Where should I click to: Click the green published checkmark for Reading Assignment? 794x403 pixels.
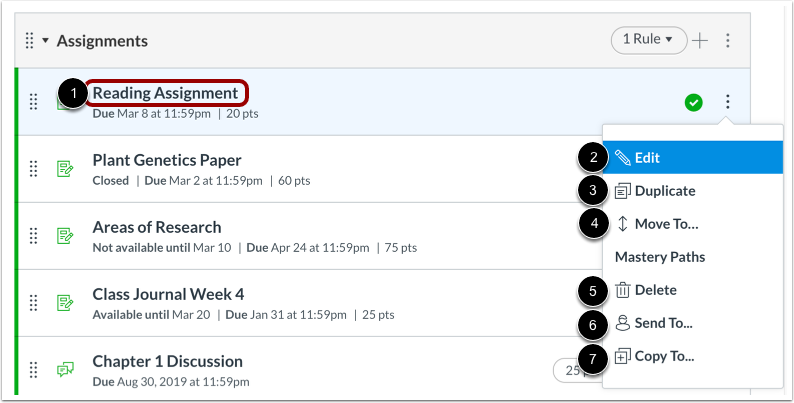tap(693, 103)
